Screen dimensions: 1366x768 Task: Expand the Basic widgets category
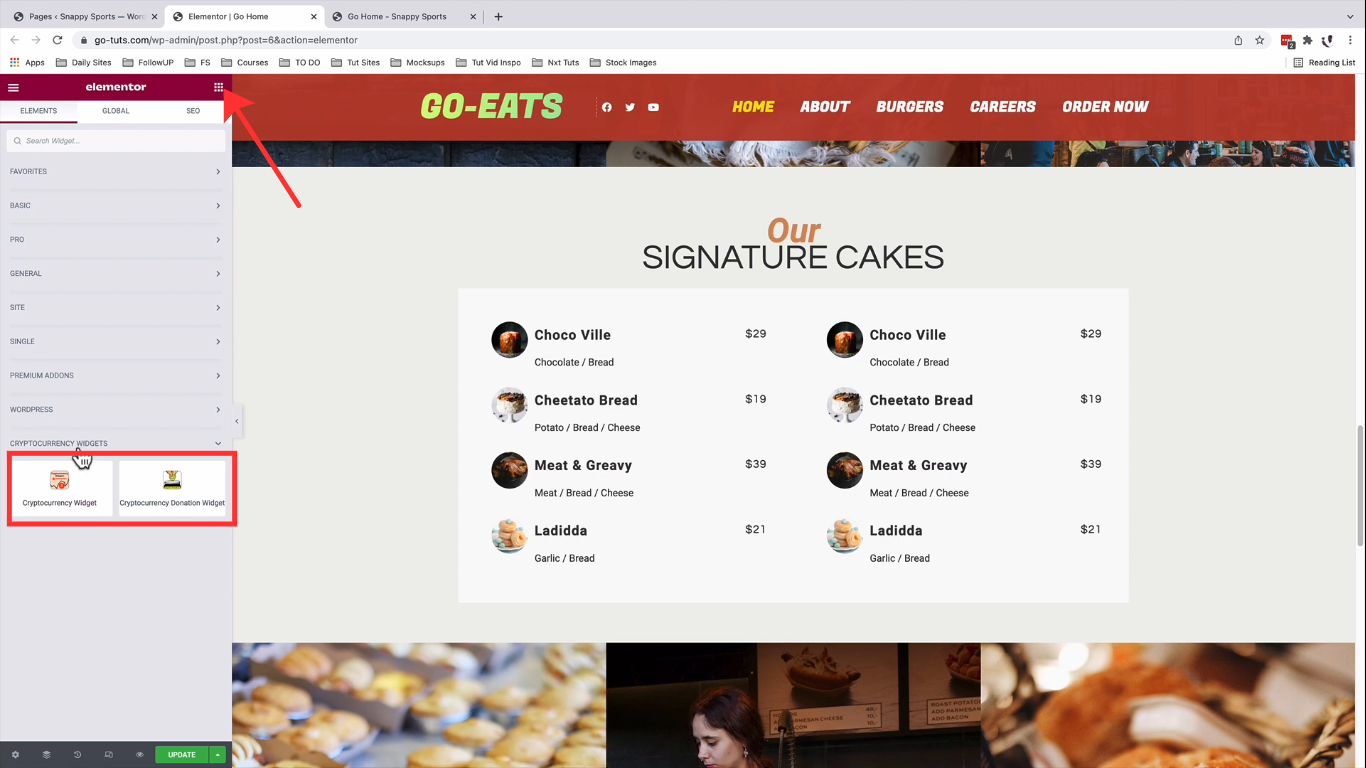(116, 206)
